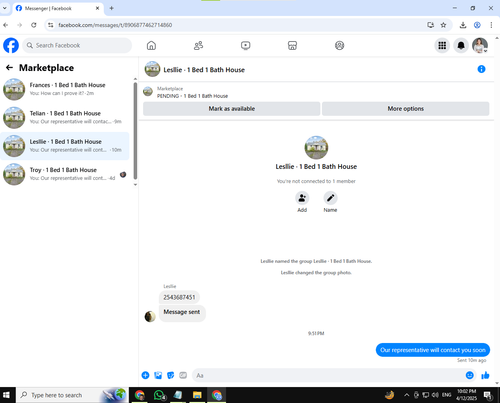Click the Name pencil edit icon
The width and height of the screenshot is (500, 403).
pos(330,198)
